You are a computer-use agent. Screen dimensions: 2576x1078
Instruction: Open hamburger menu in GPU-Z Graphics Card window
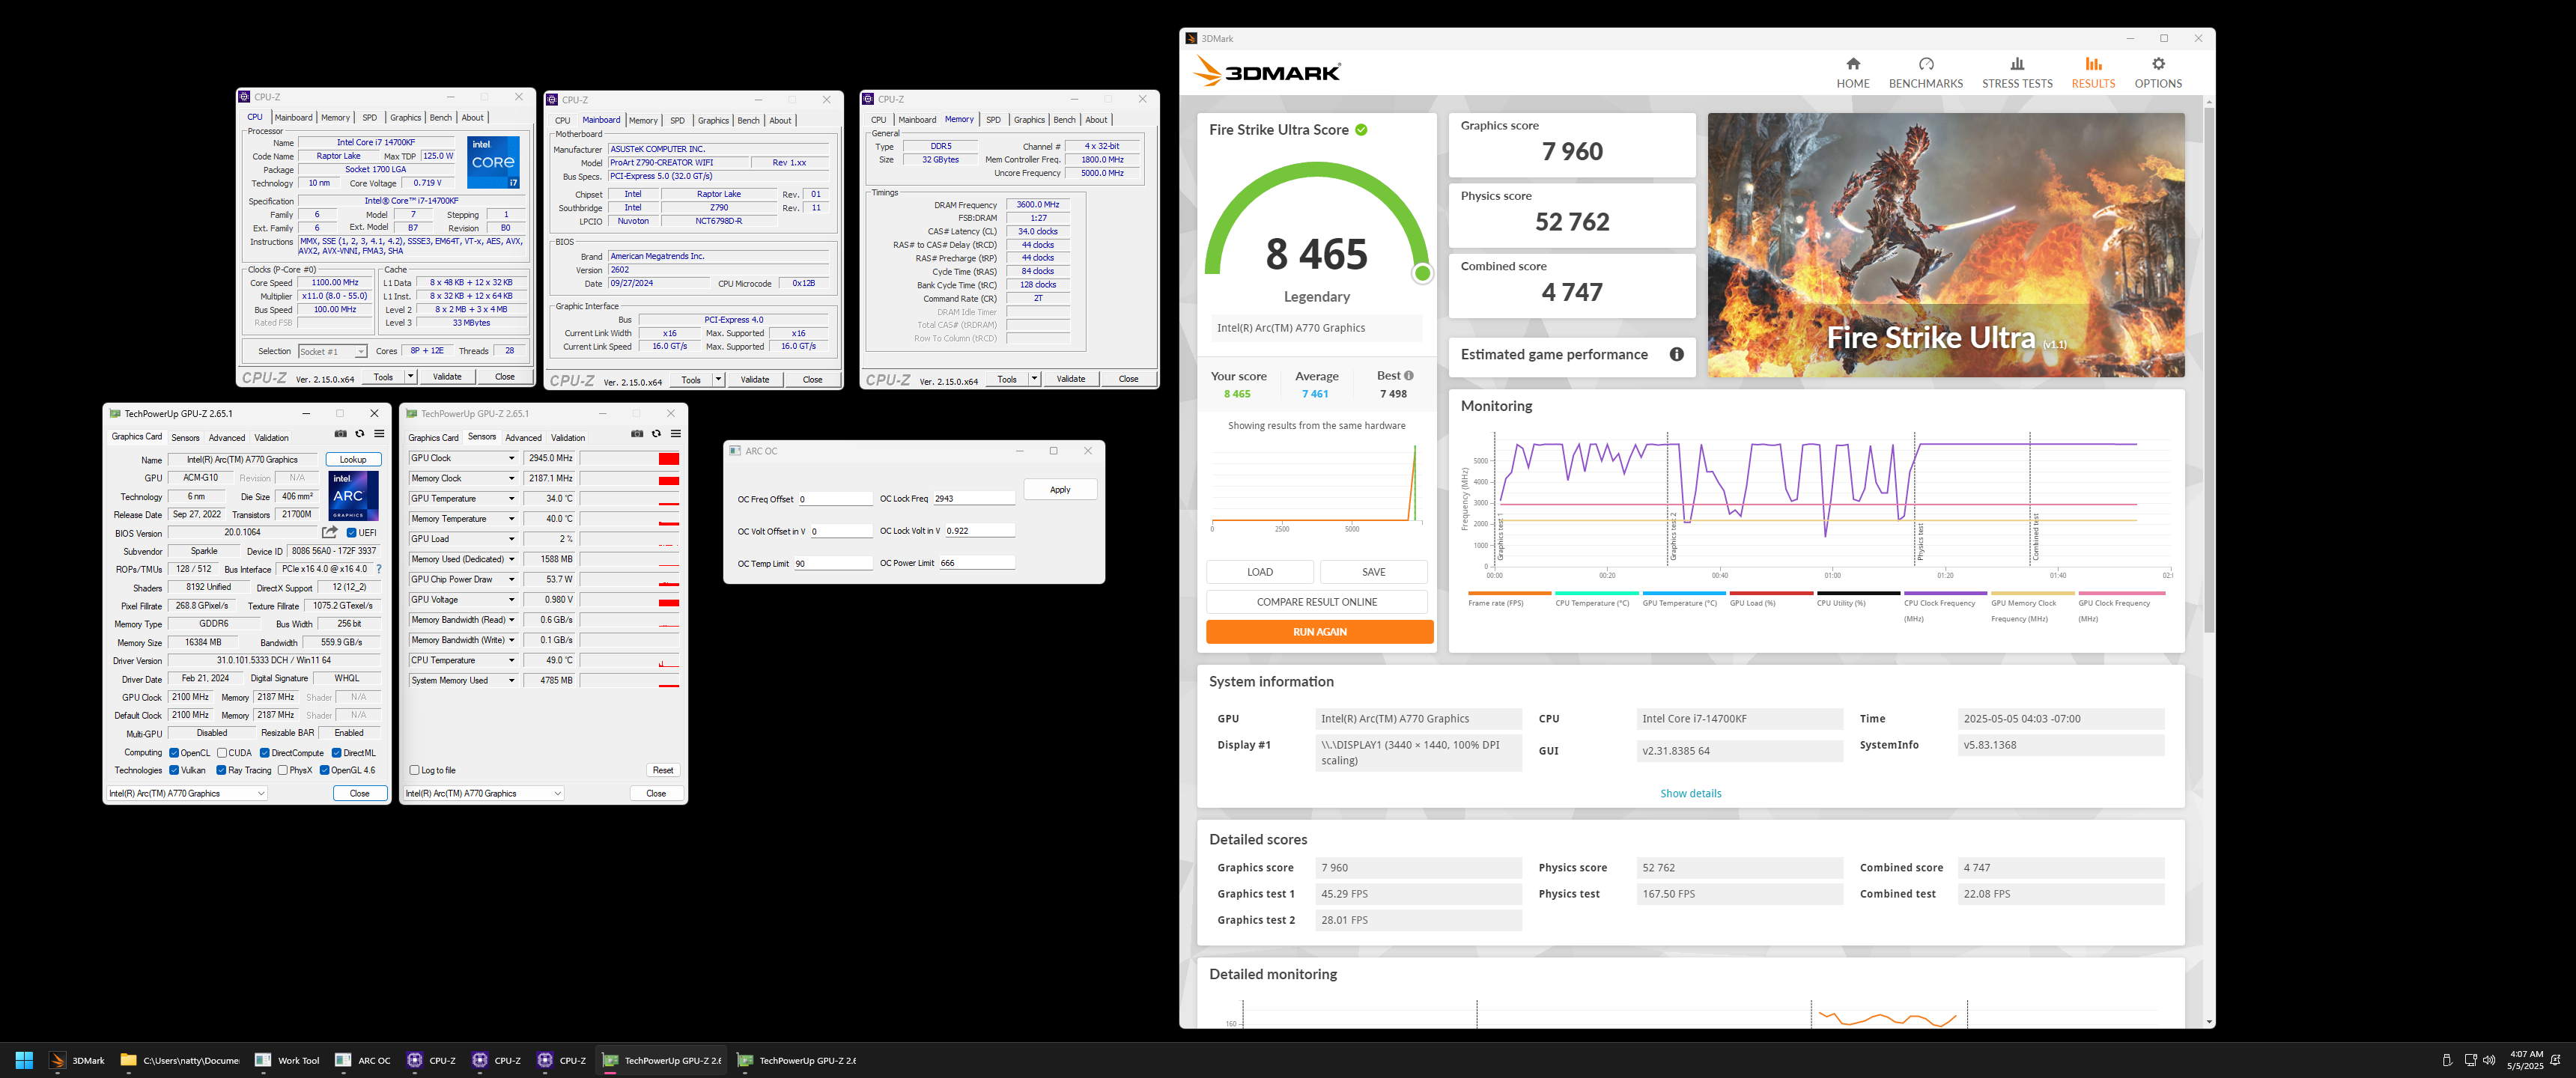pyautogui.click(x=379, y=434)
